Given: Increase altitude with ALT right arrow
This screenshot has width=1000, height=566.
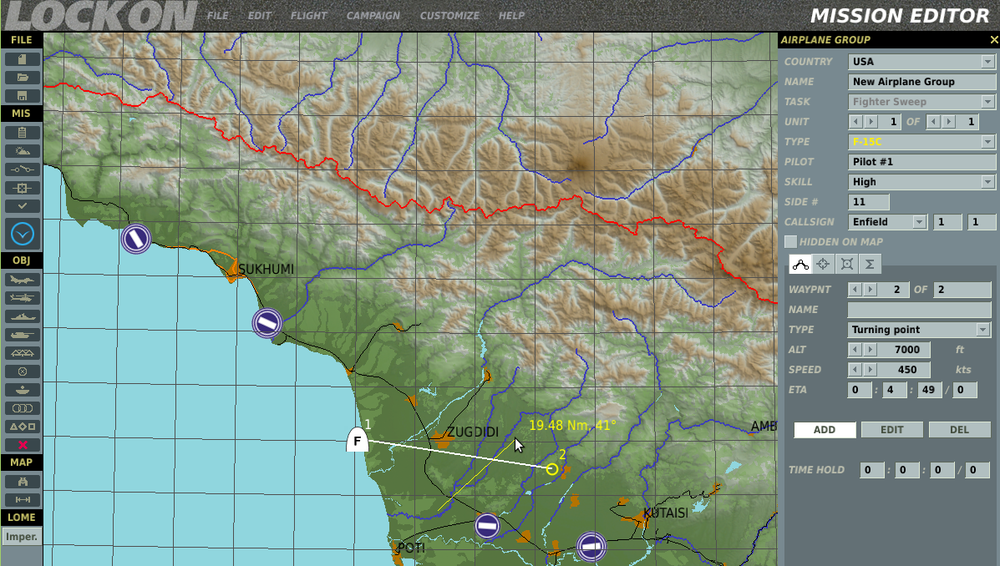Looking at the screenshot, I should coord(870,350).
